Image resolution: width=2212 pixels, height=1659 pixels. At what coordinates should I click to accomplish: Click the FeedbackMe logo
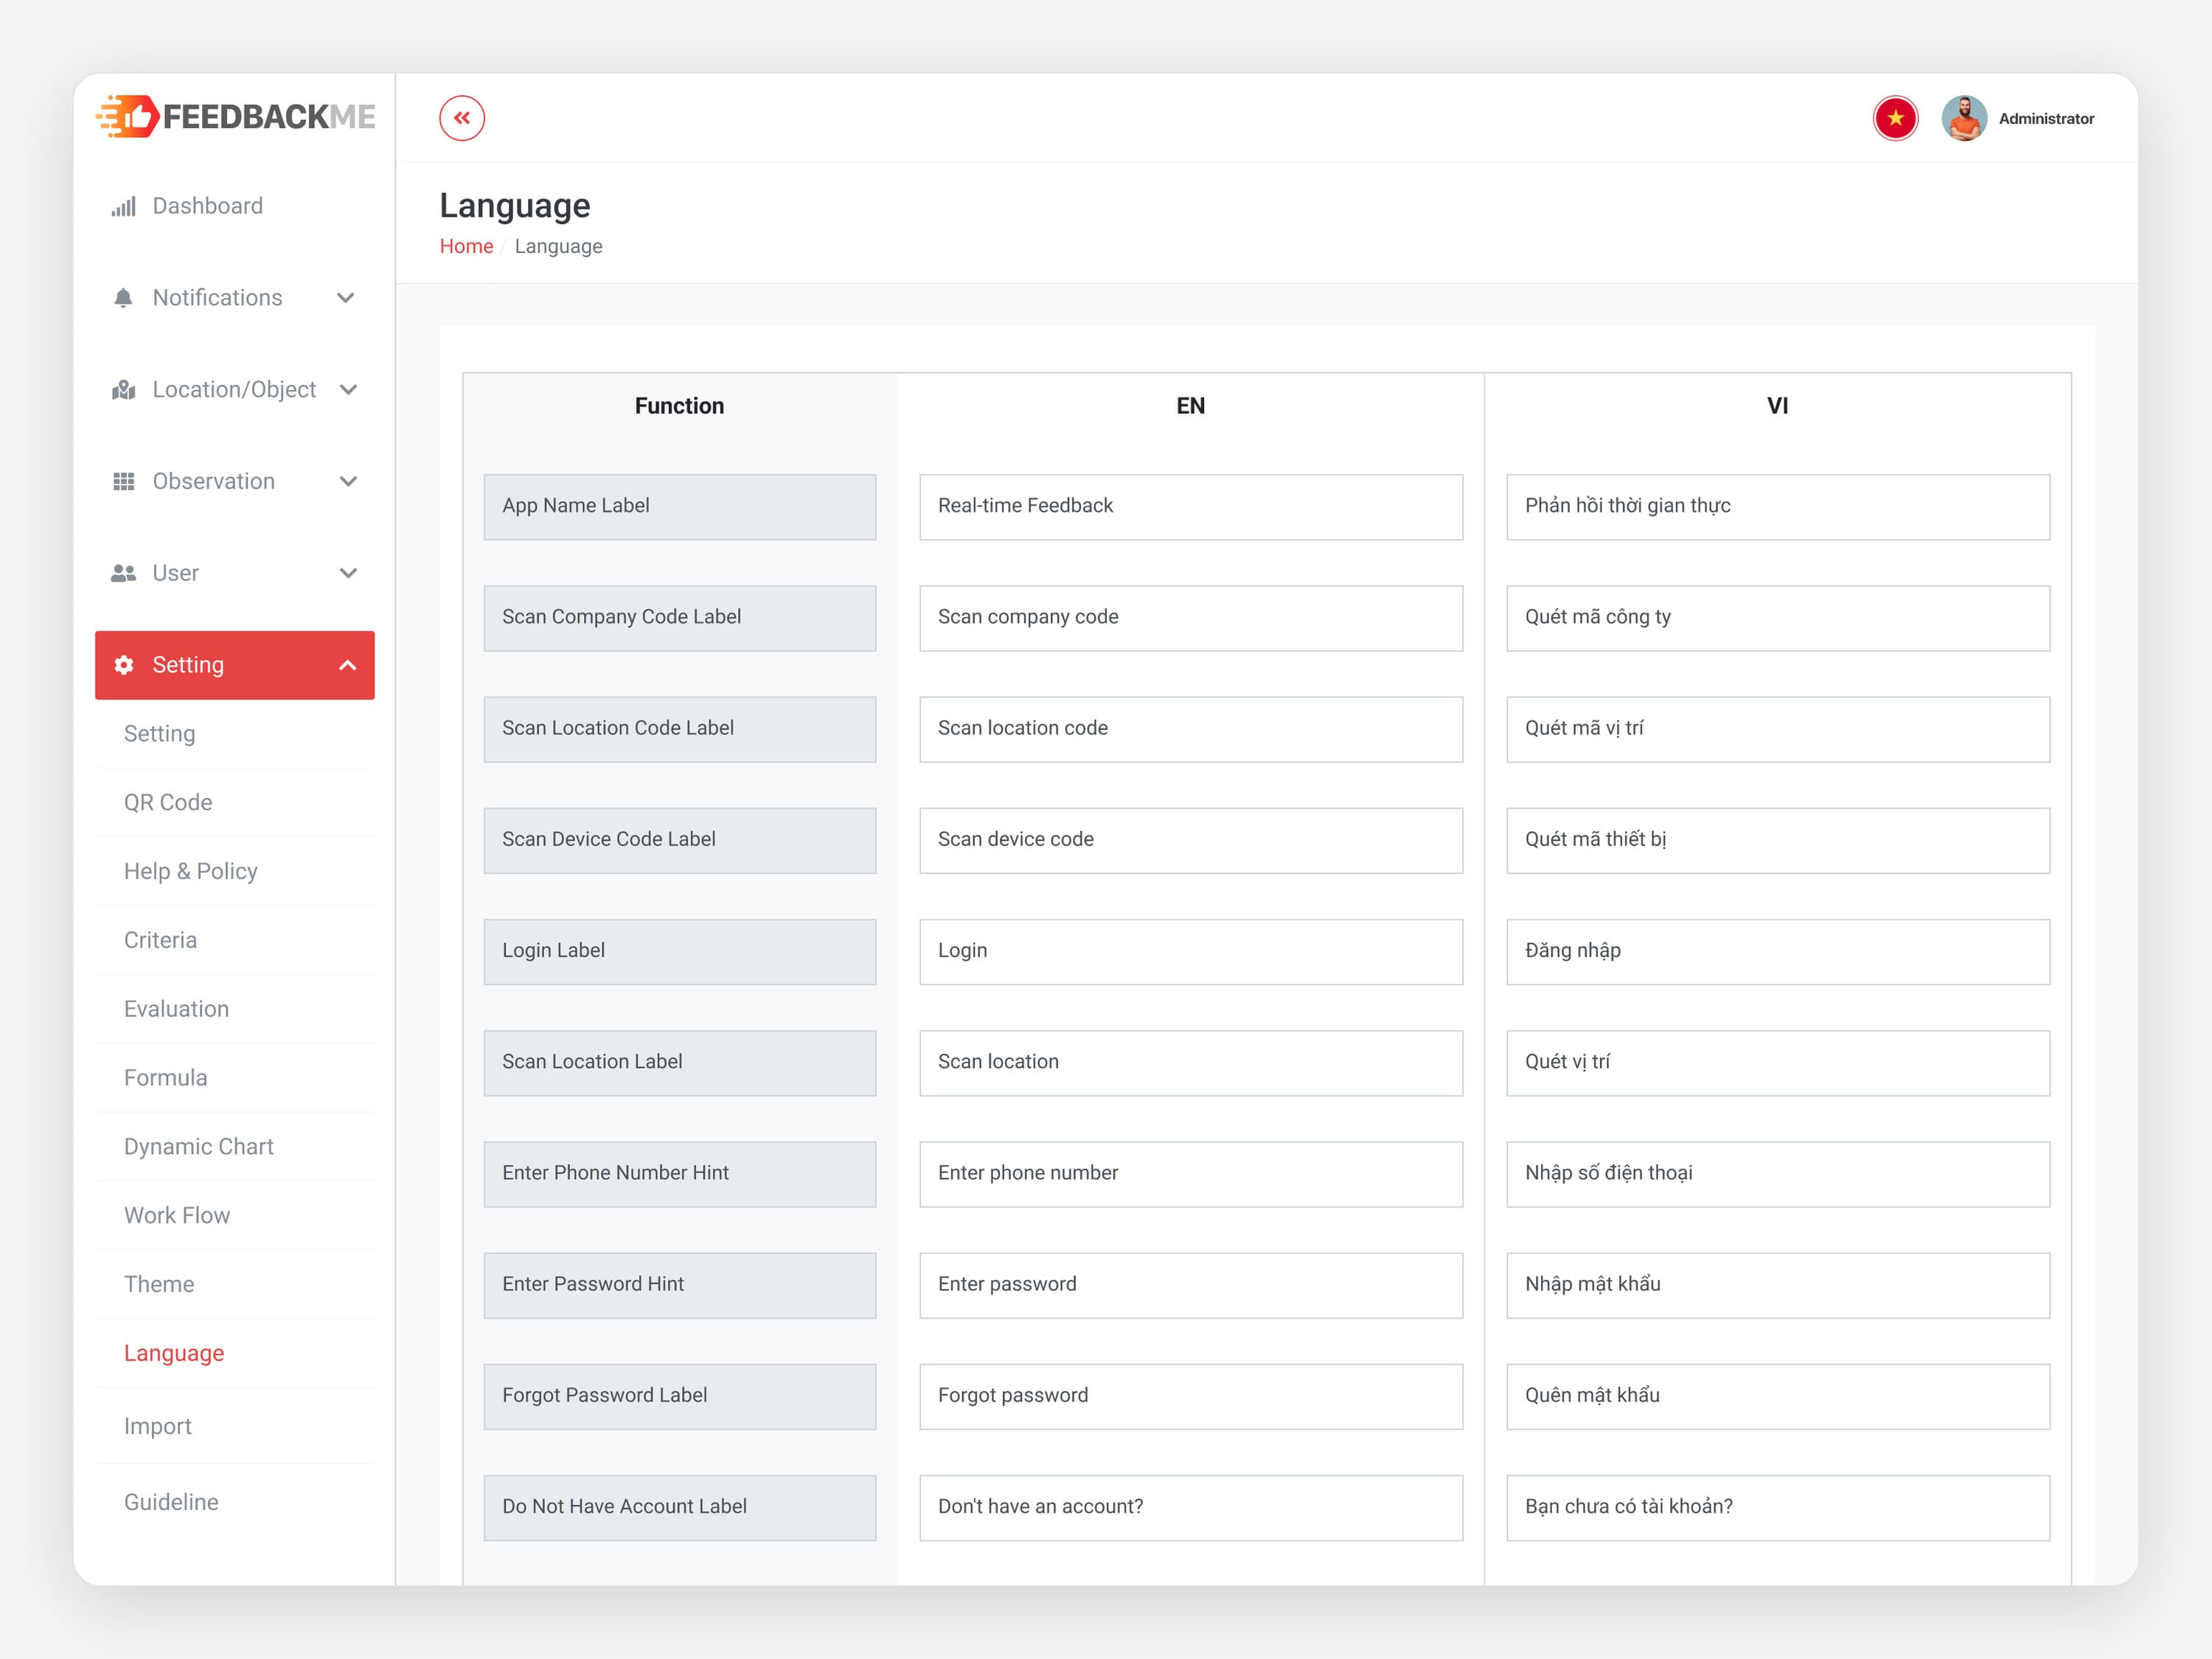(x=235, y=117)
